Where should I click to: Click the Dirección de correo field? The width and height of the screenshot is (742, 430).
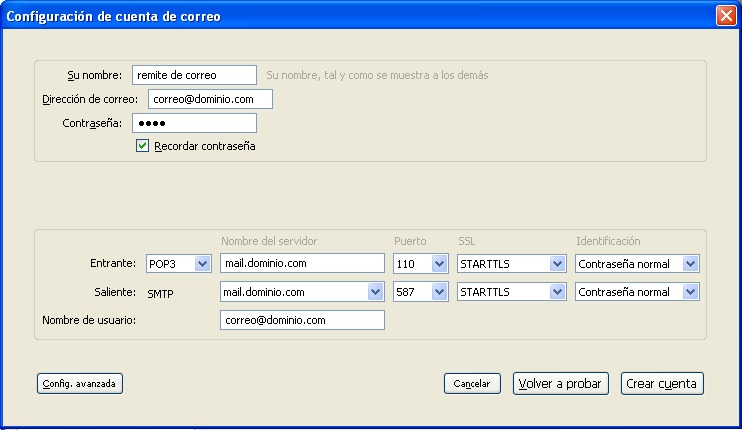point(210,99)
